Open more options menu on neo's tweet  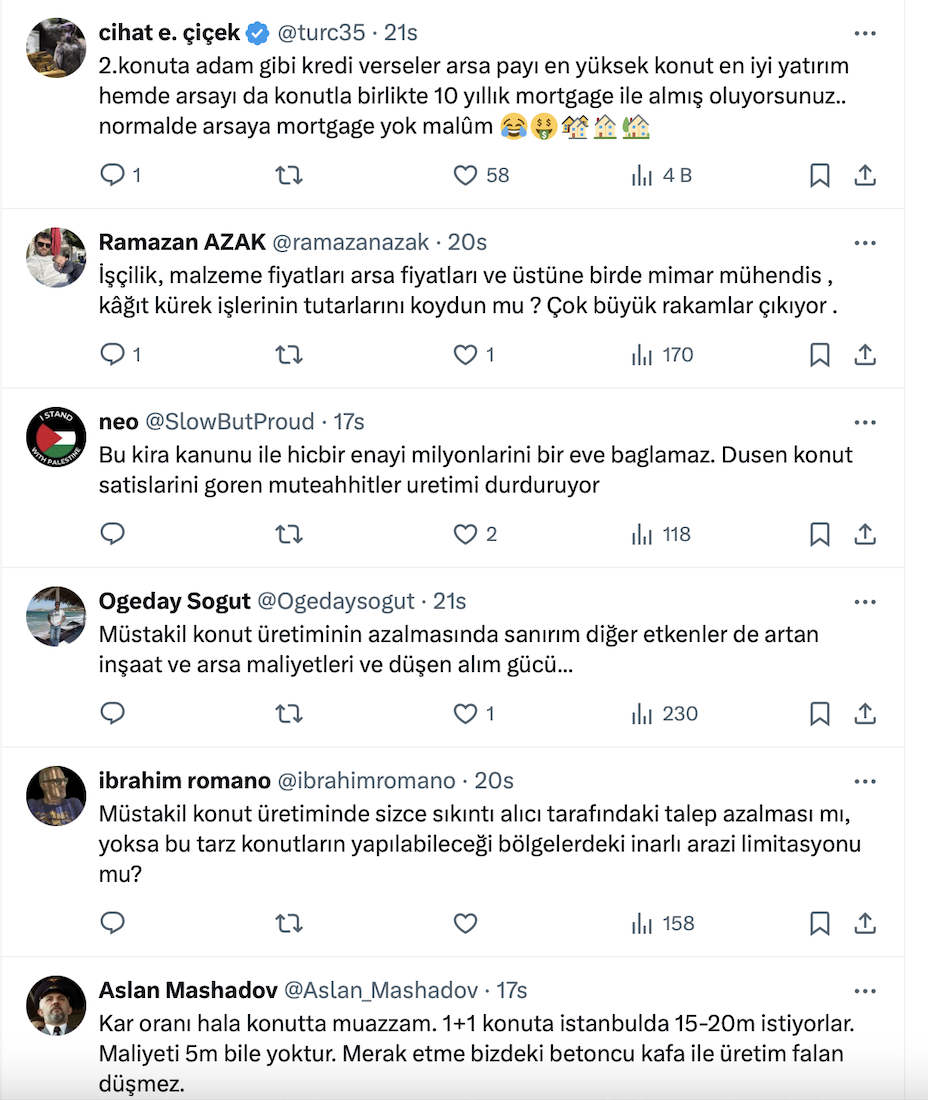(865, 422)
